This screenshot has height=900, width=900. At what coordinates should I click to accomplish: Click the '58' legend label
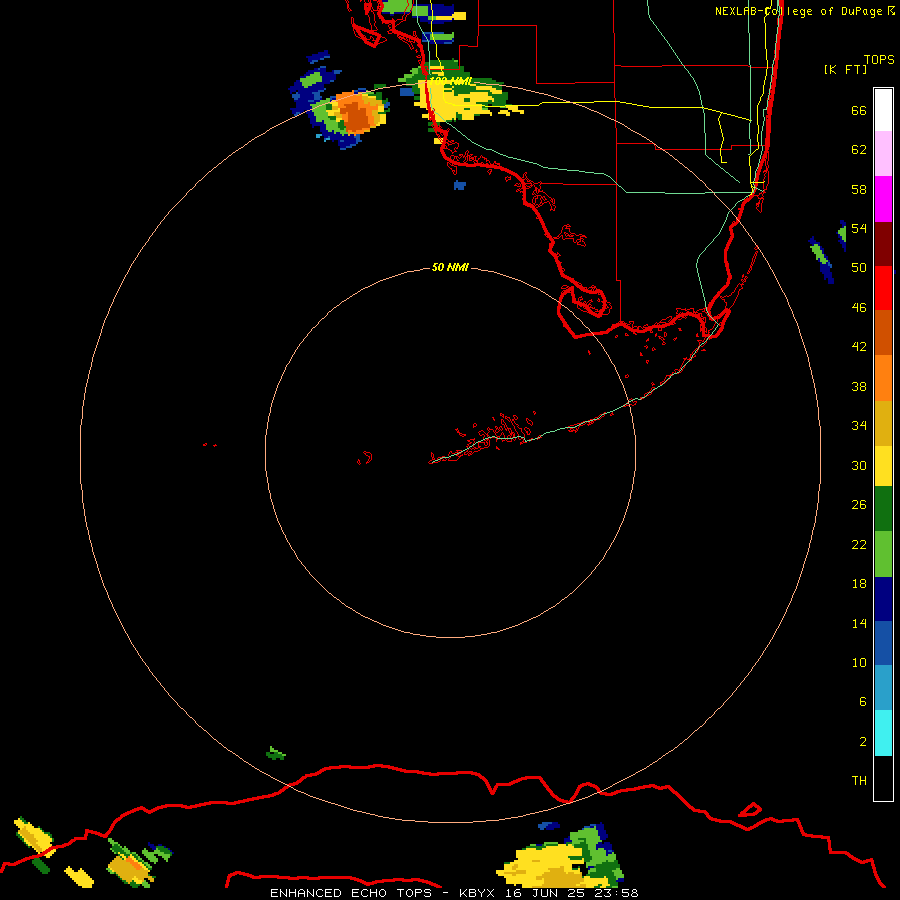(859, 189)
